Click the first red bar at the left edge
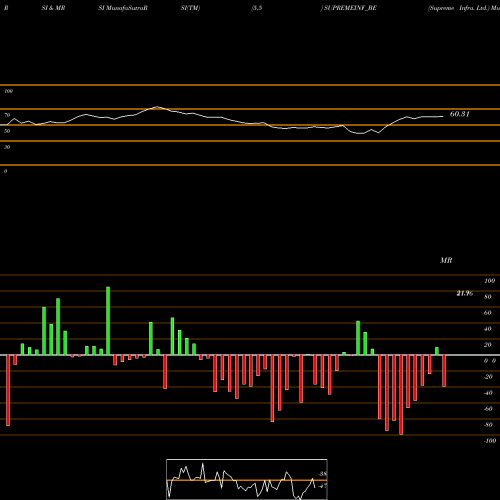Screen dimensions: 500x500 click(8, 390)
